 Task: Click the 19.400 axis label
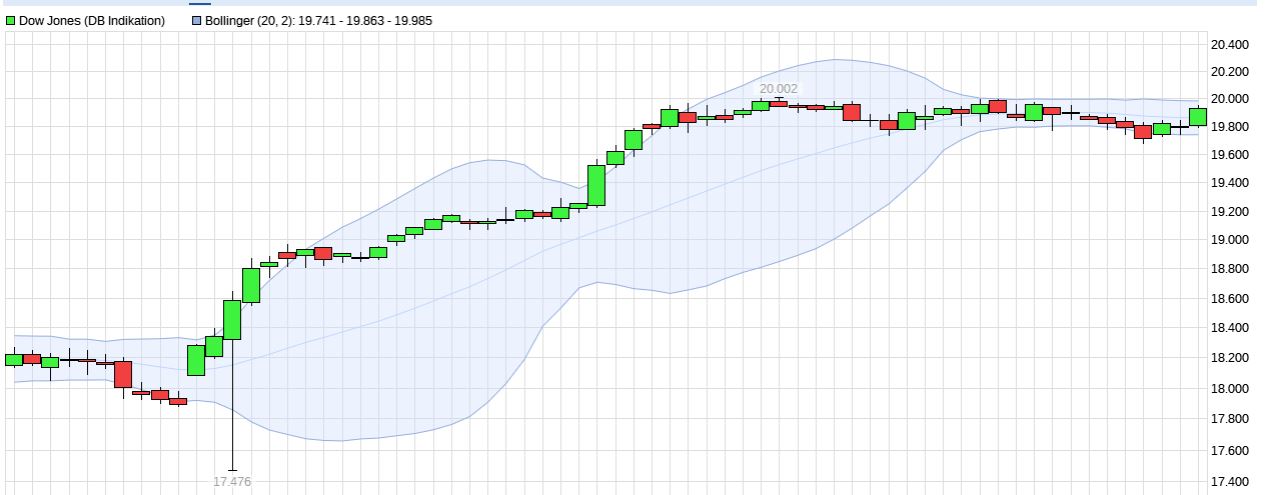[x=1229, y=183]
